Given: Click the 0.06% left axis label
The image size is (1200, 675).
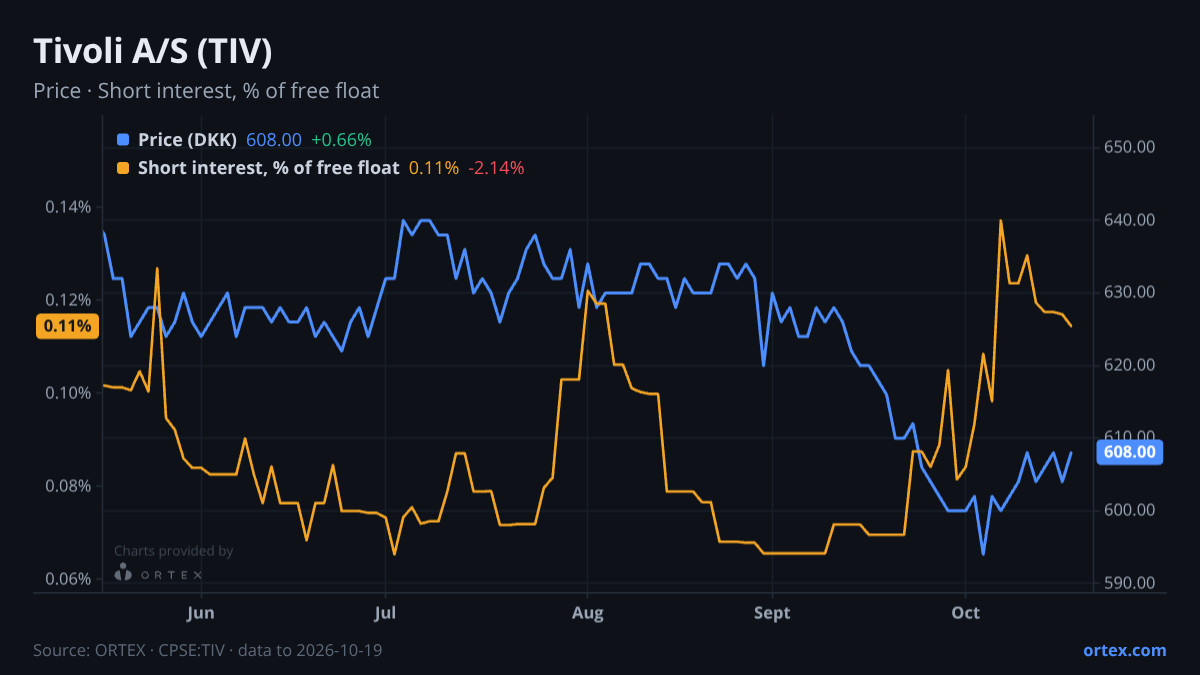Looking at the screenshot, I should [68, 579].
